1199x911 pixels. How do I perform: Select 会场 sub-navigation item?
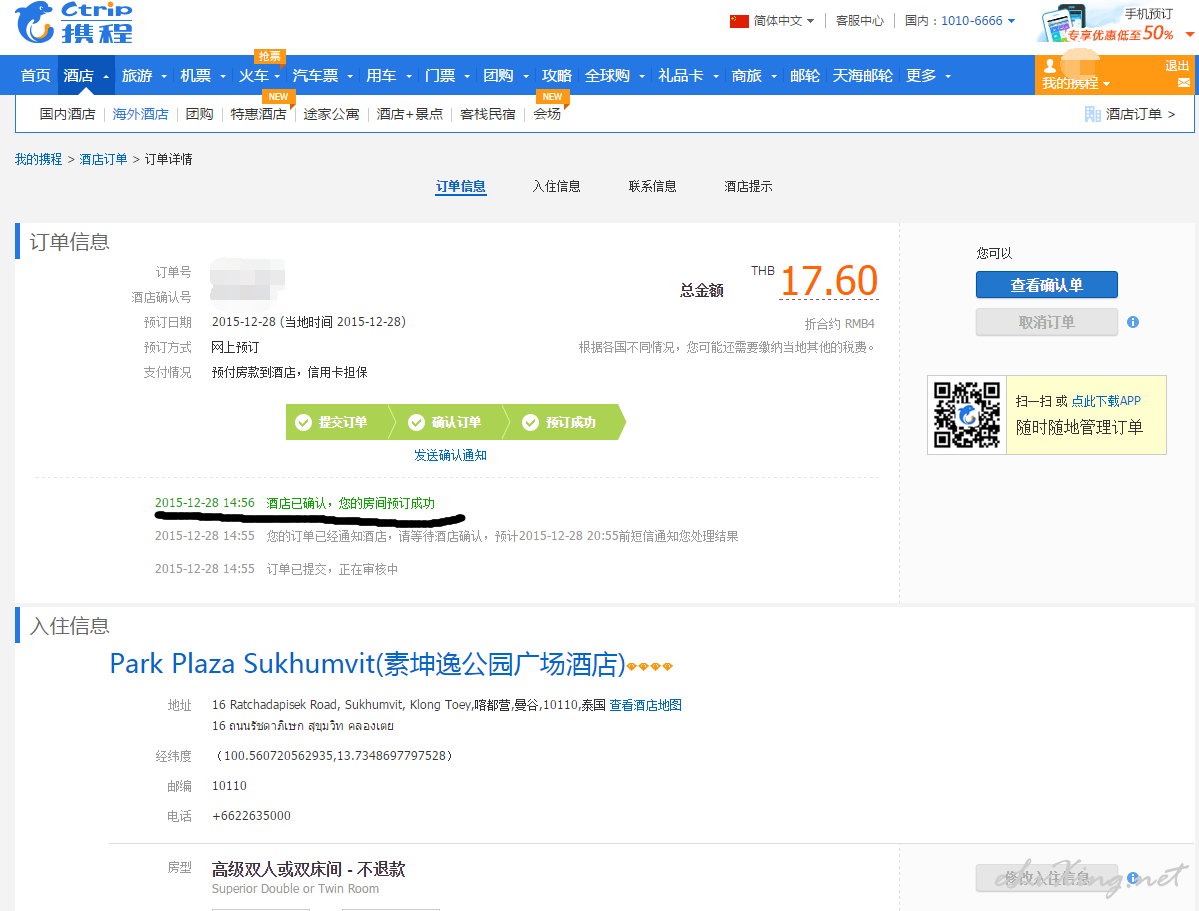point(547,114)
